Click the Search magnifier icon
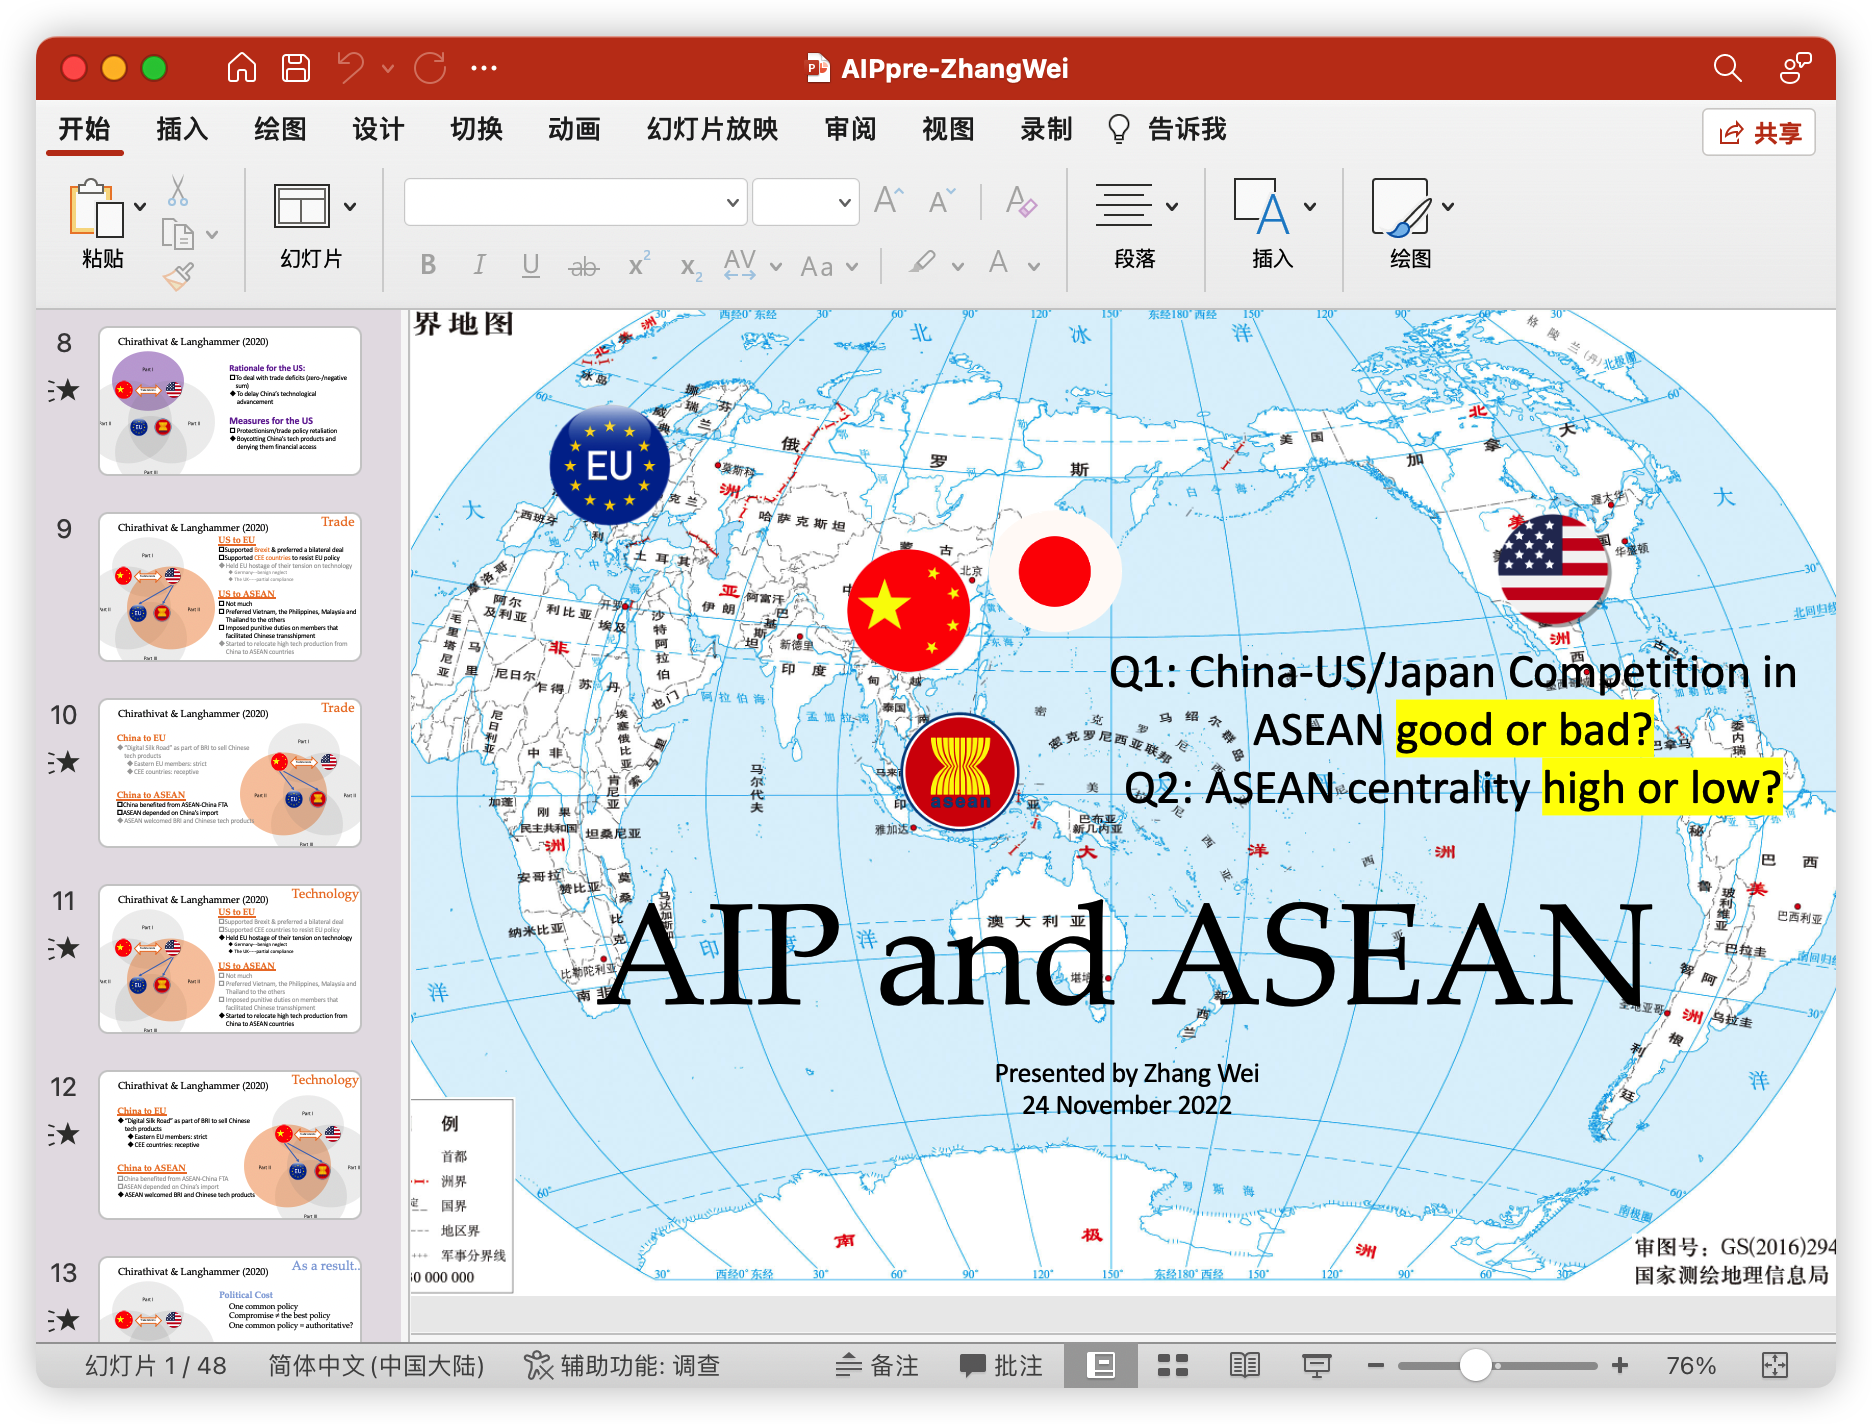This screenshot has height=1424, width=1872. click(x=1727, y=68)
